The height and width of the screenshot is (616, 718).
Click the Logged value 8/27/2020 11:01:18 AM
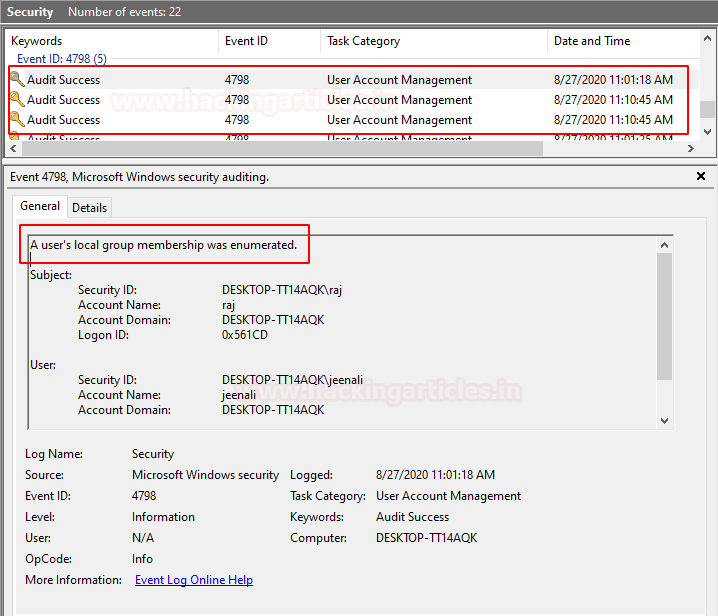[435, 475]
